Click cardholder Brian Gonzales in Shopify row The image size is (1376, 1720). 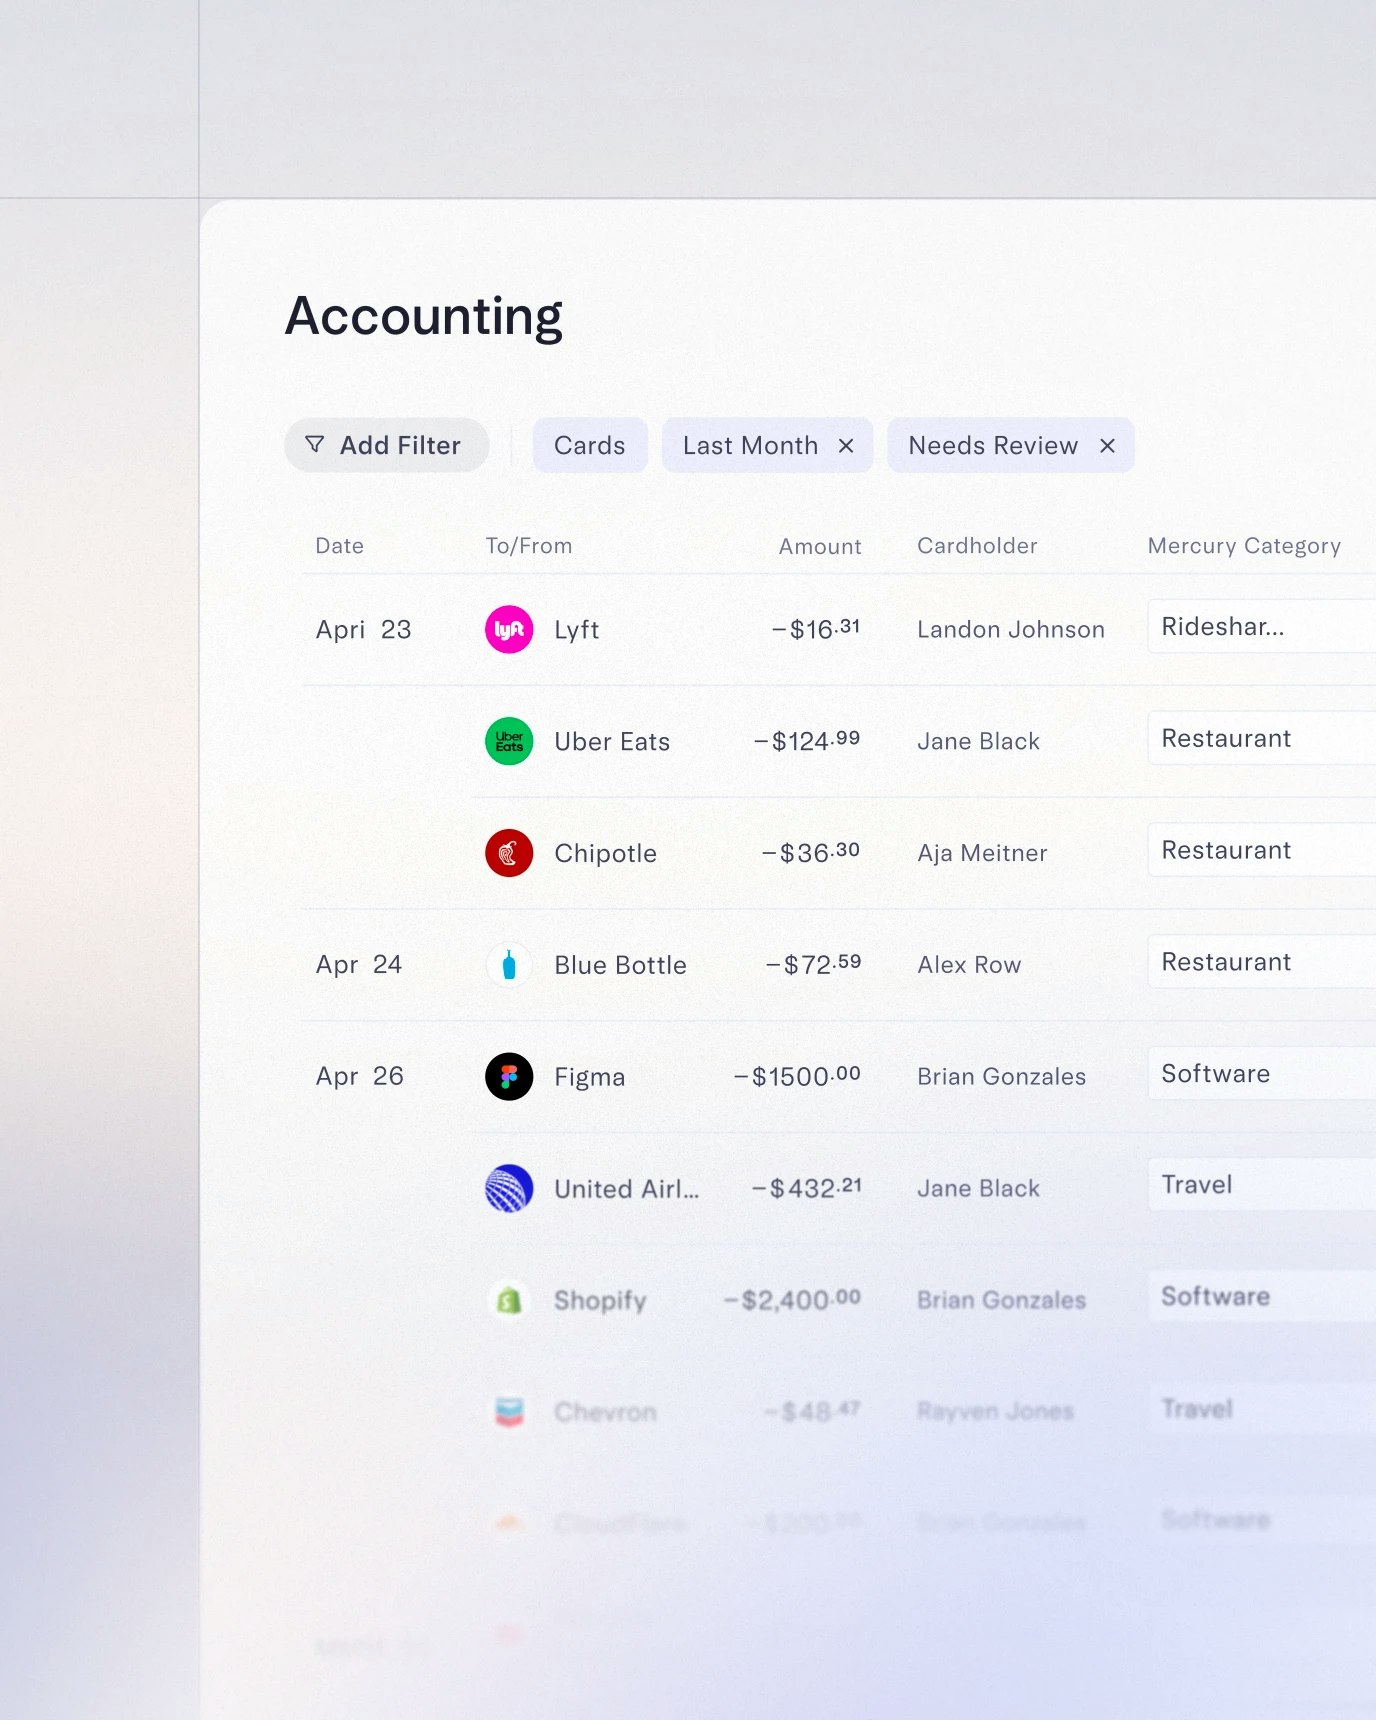[1001, 1300]
